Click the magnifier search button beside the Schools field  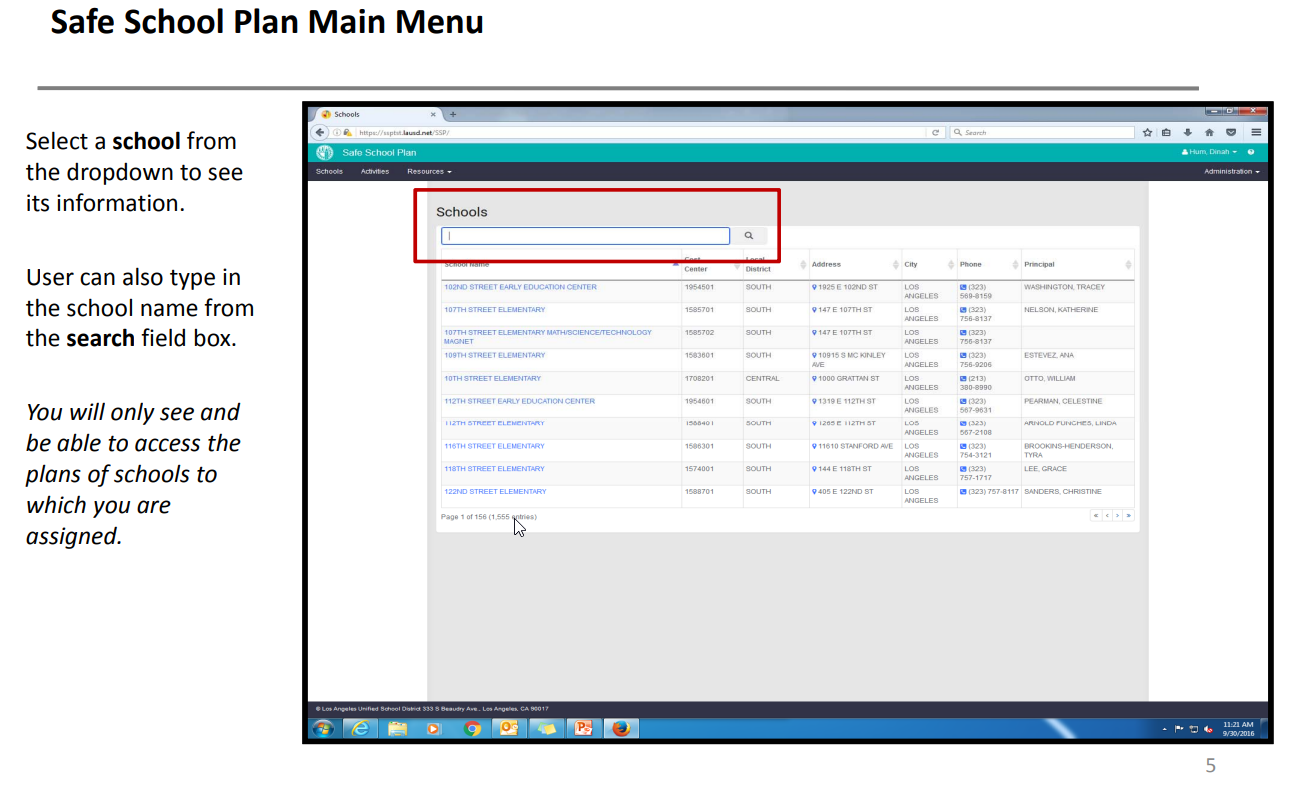748,236
